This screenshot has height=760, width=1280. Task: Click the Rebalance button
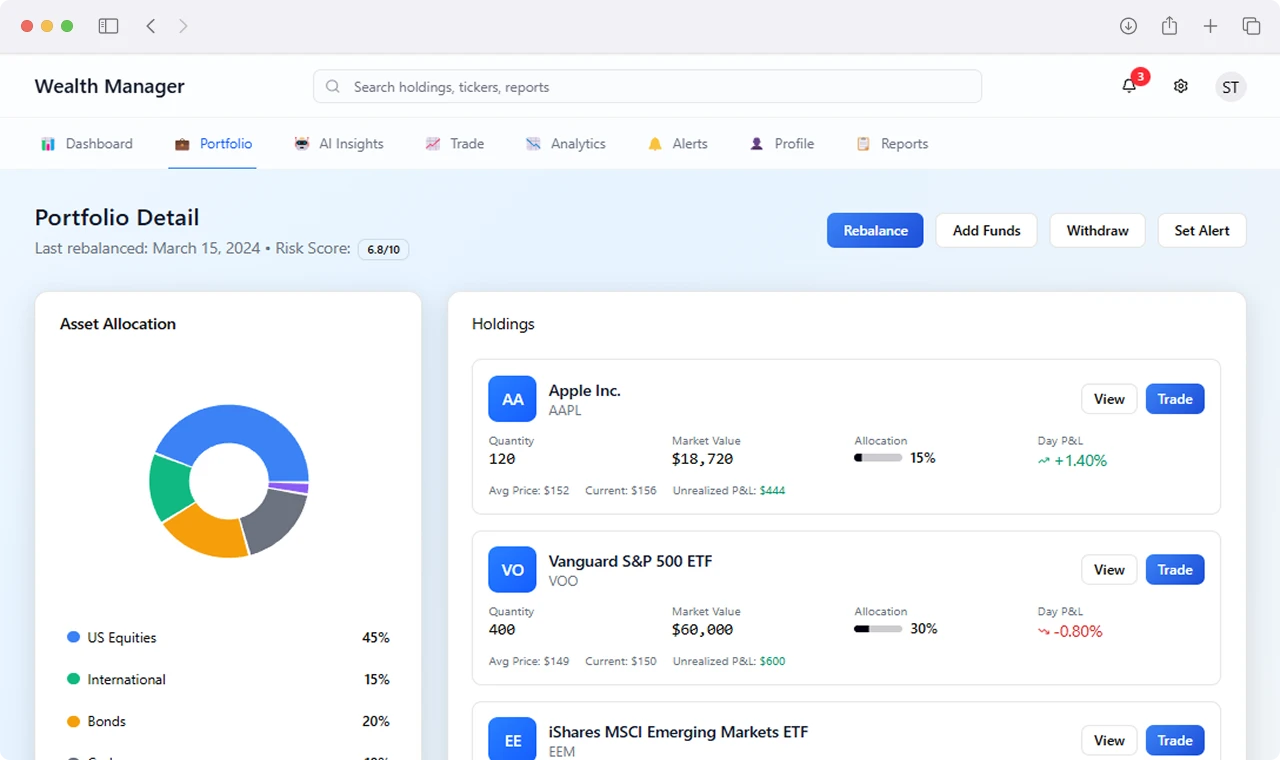(x=875, y=230)
